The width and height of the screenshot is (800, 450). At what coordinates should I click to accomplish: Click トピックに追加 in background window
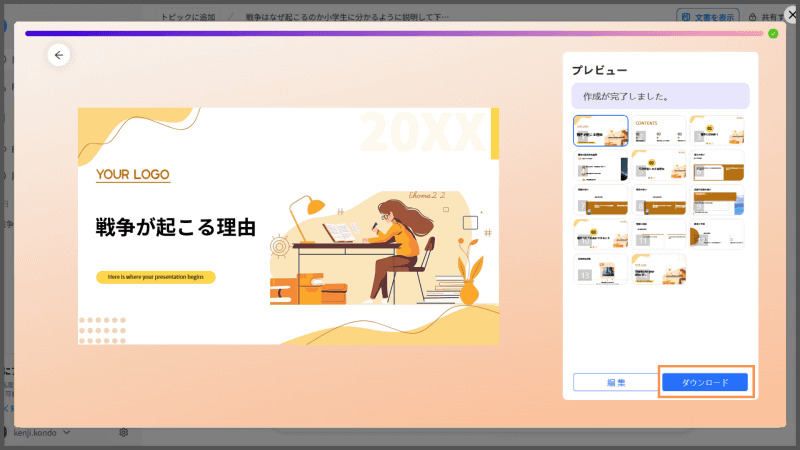(188, 17)
